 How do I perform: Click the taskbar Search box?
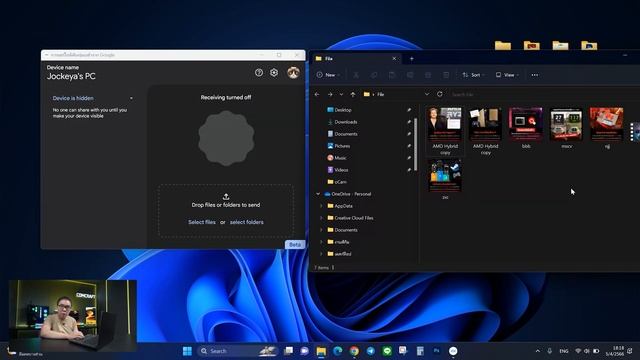(237, 351)
